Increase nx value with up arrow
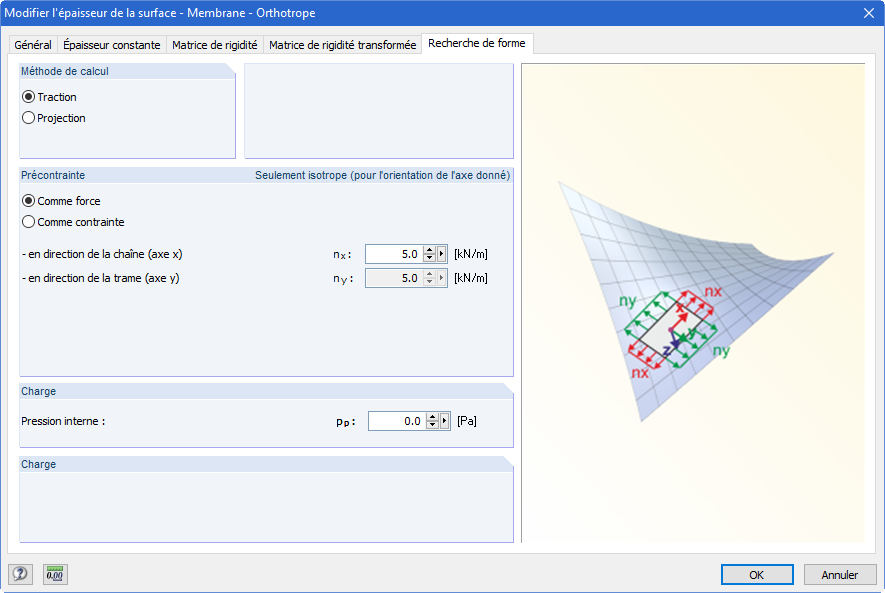 coord(430,250)
